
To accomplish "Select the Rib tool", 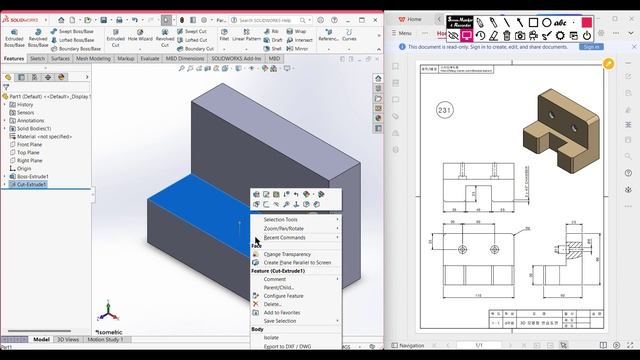I will click(x=271, y=31).
